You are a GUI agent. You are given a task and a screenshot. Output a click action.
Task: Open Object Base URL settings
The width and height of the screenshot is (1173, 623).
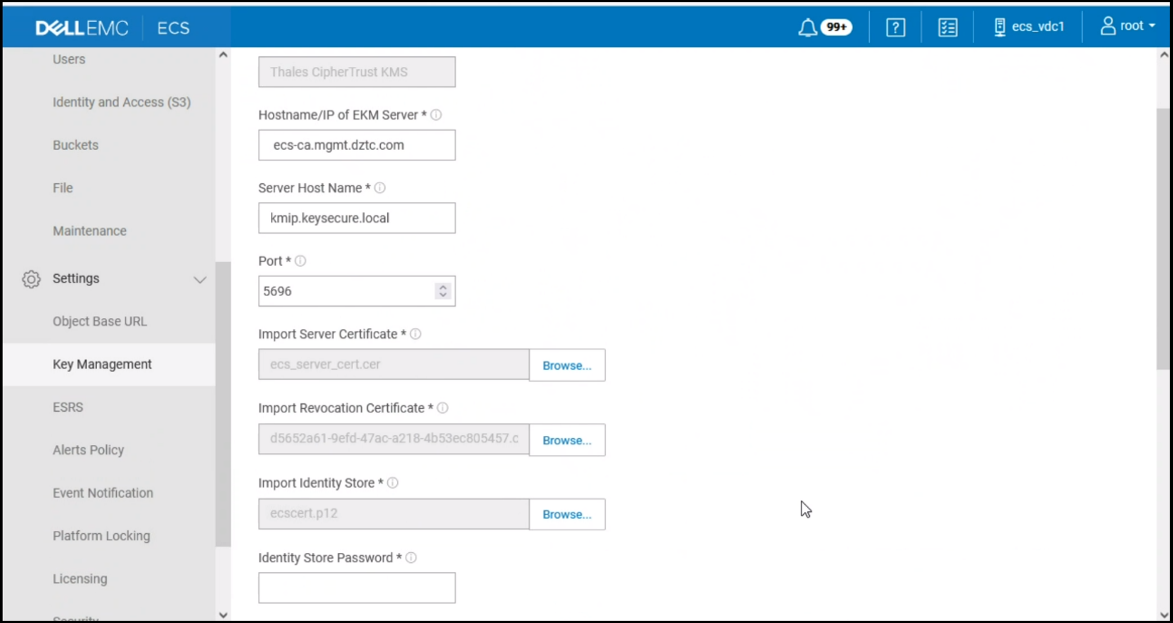tap(99, 322)
